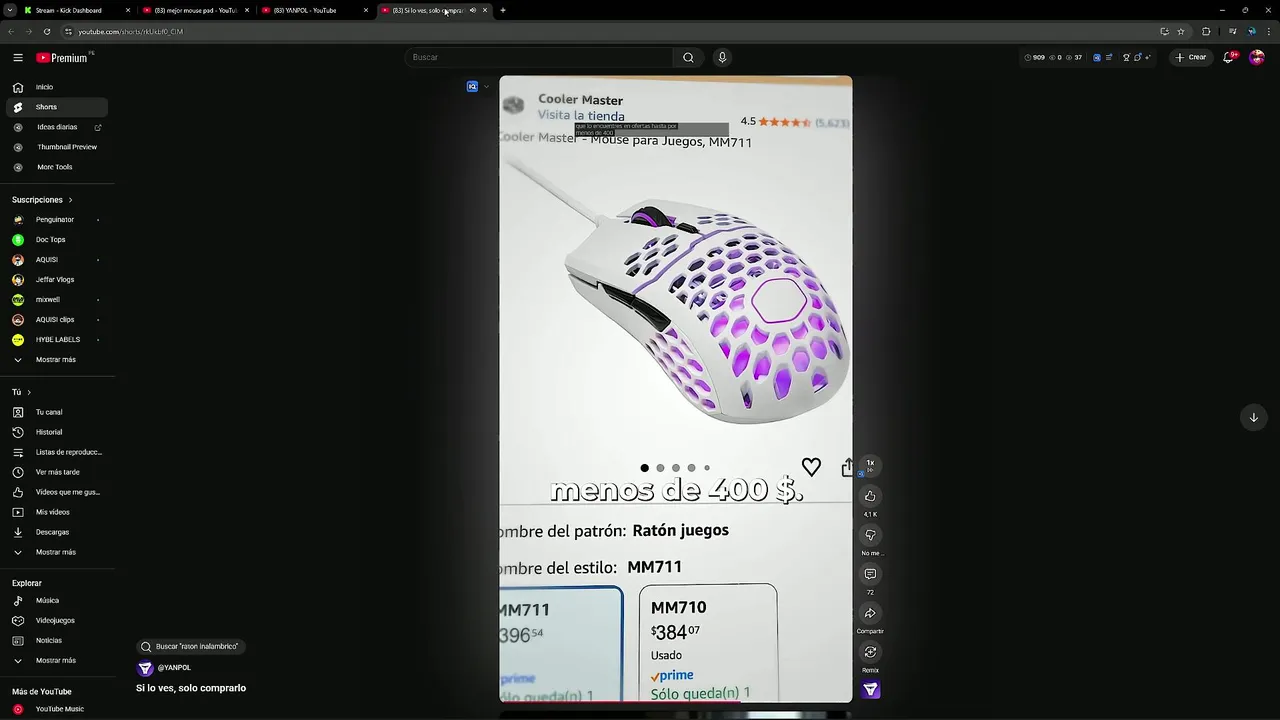Open Ver más tarde playlist
1280x720 pixels.
coord(57,472)
